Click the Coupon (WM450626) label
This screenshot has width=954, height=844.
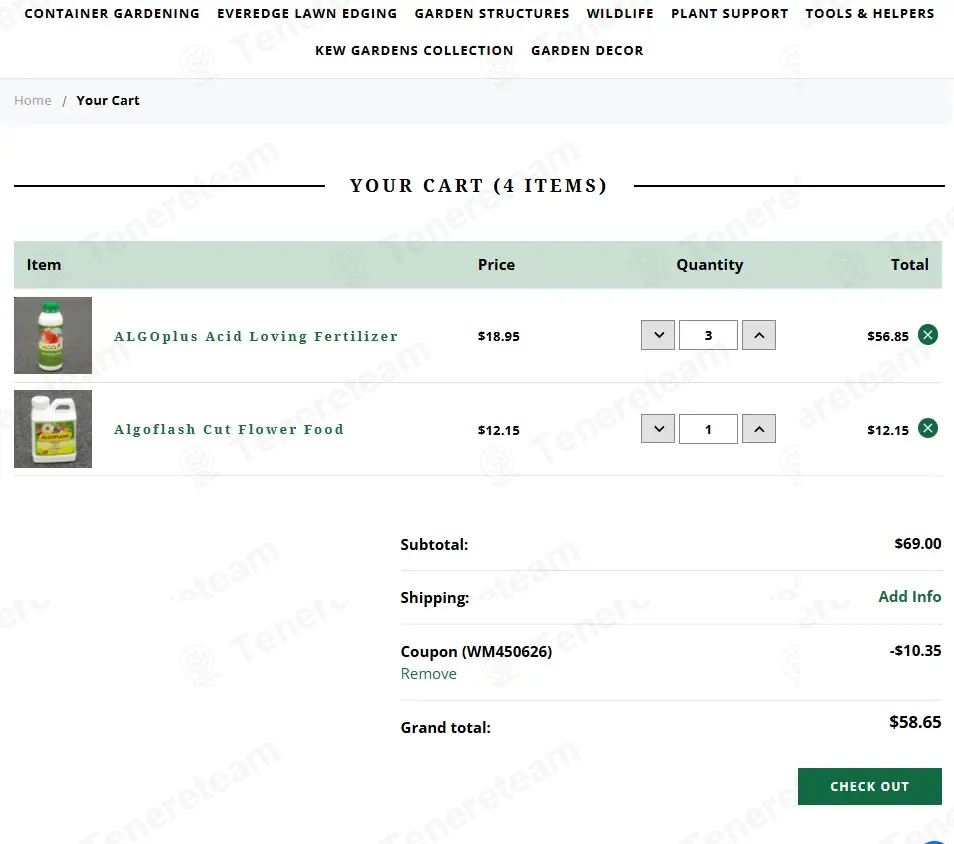click(x=476, y=652)
